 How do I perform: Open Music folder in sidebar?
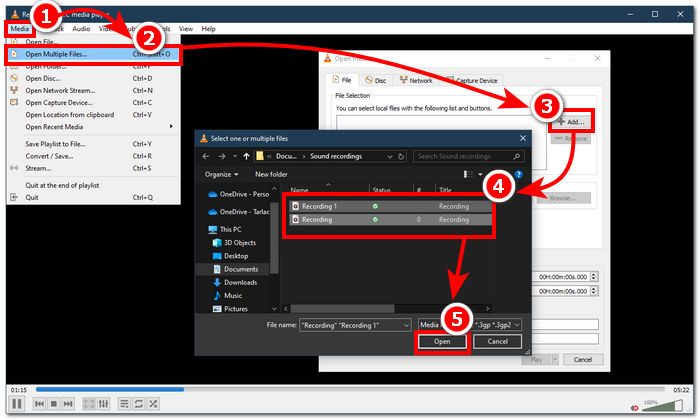coord(228,295)
